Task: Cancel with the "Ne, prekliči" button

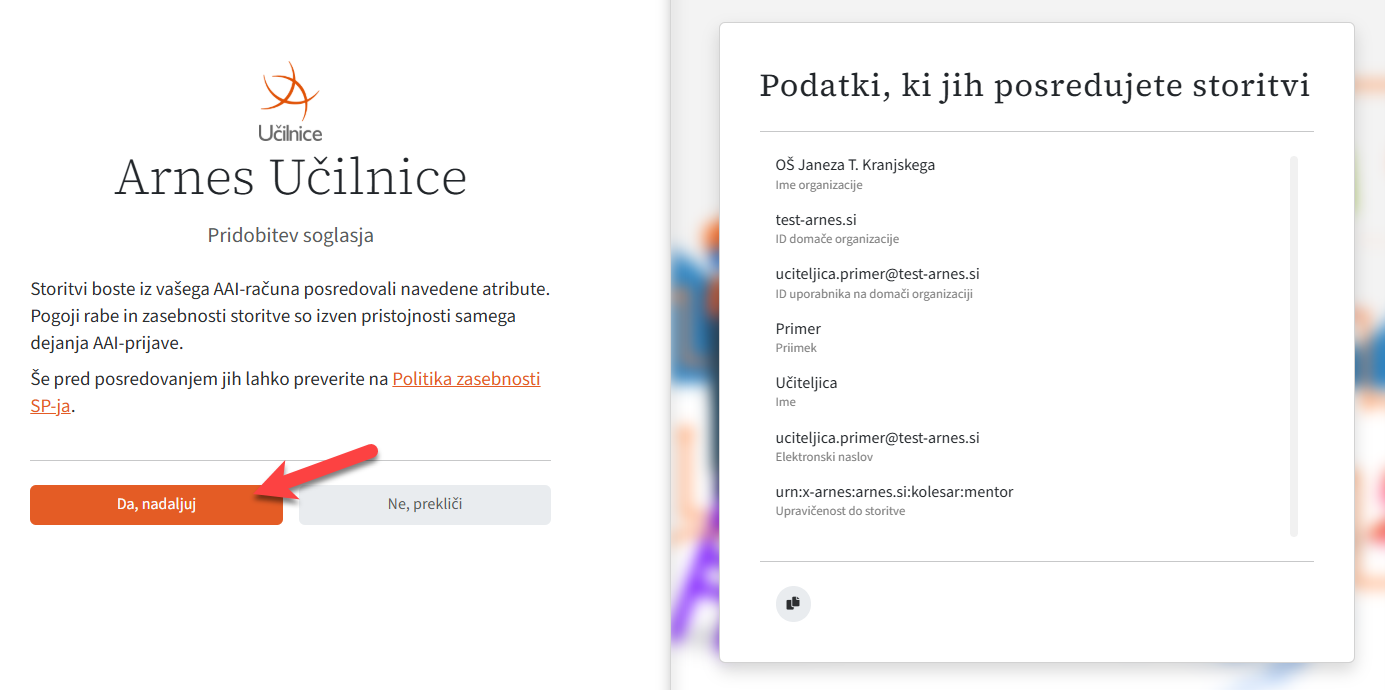Action: click(425, 505)
